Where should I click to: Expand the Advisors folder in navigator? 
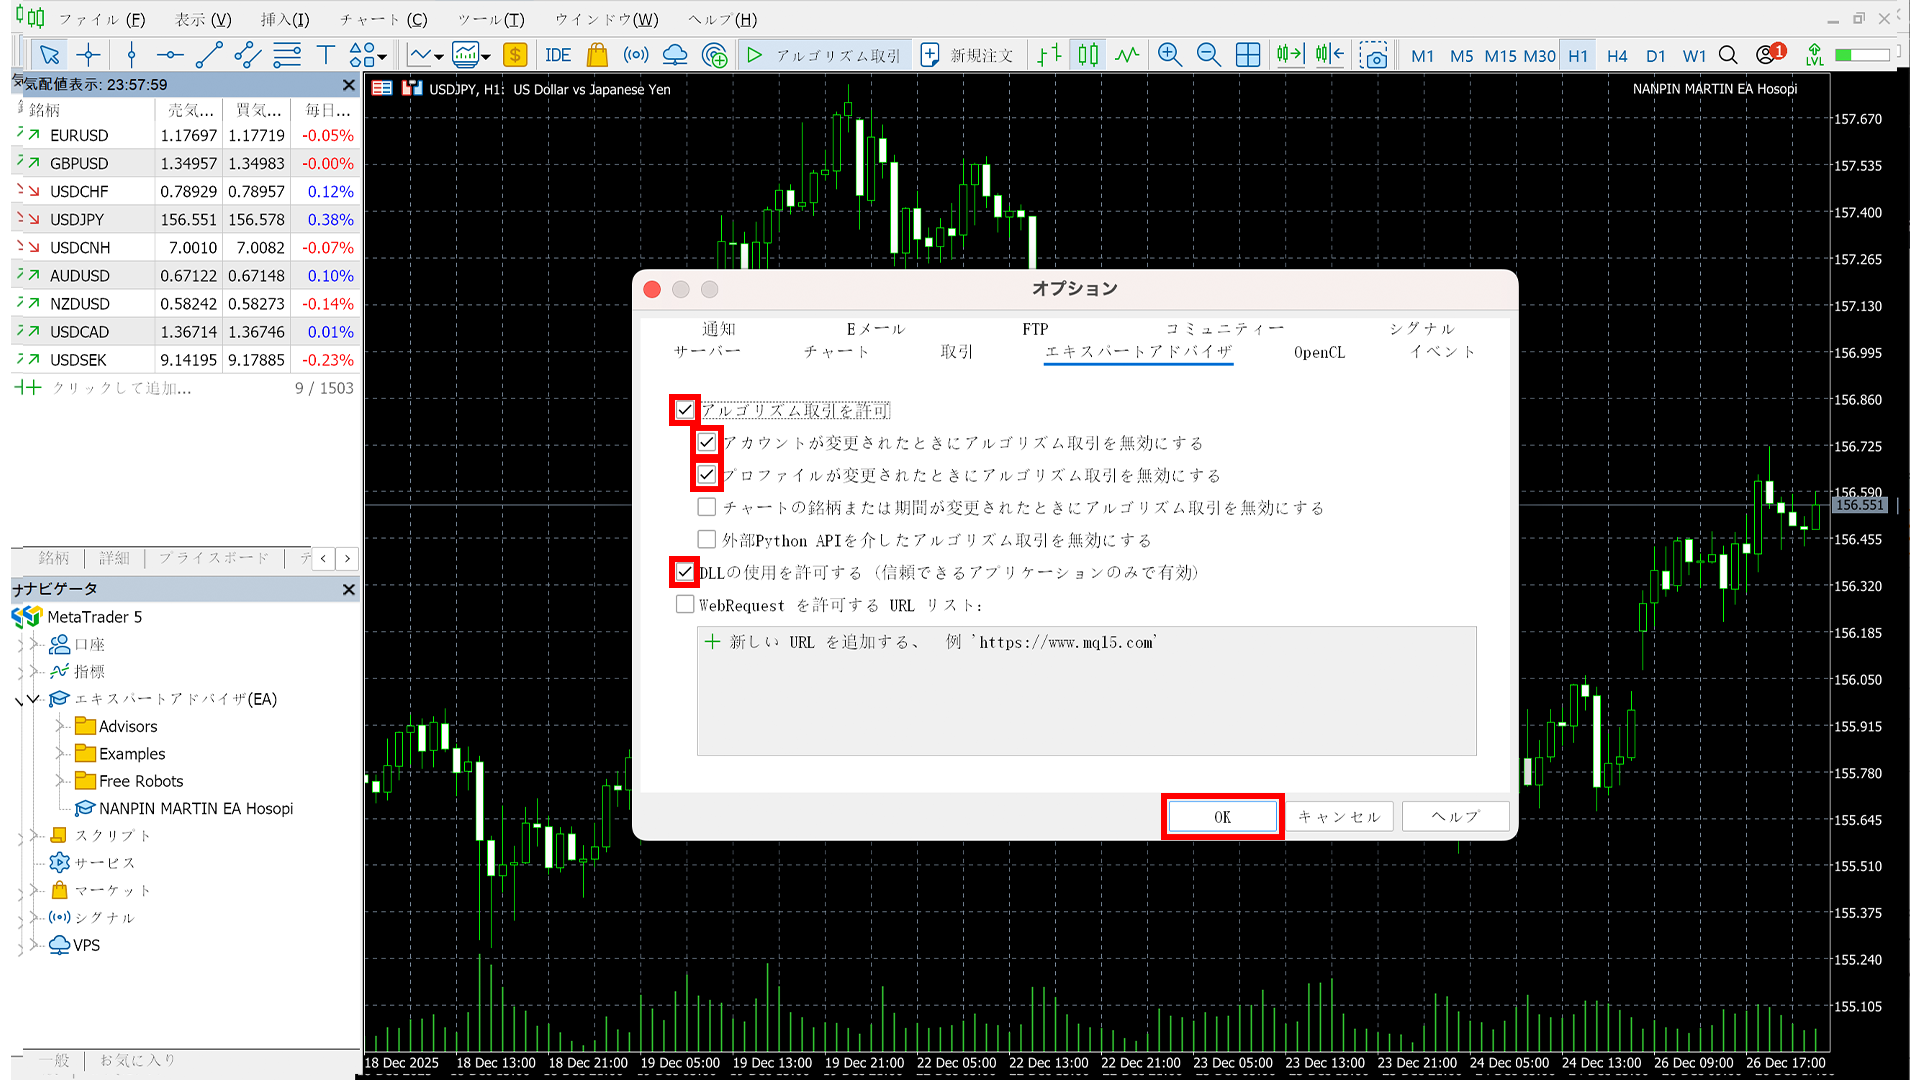click(61, 726)
